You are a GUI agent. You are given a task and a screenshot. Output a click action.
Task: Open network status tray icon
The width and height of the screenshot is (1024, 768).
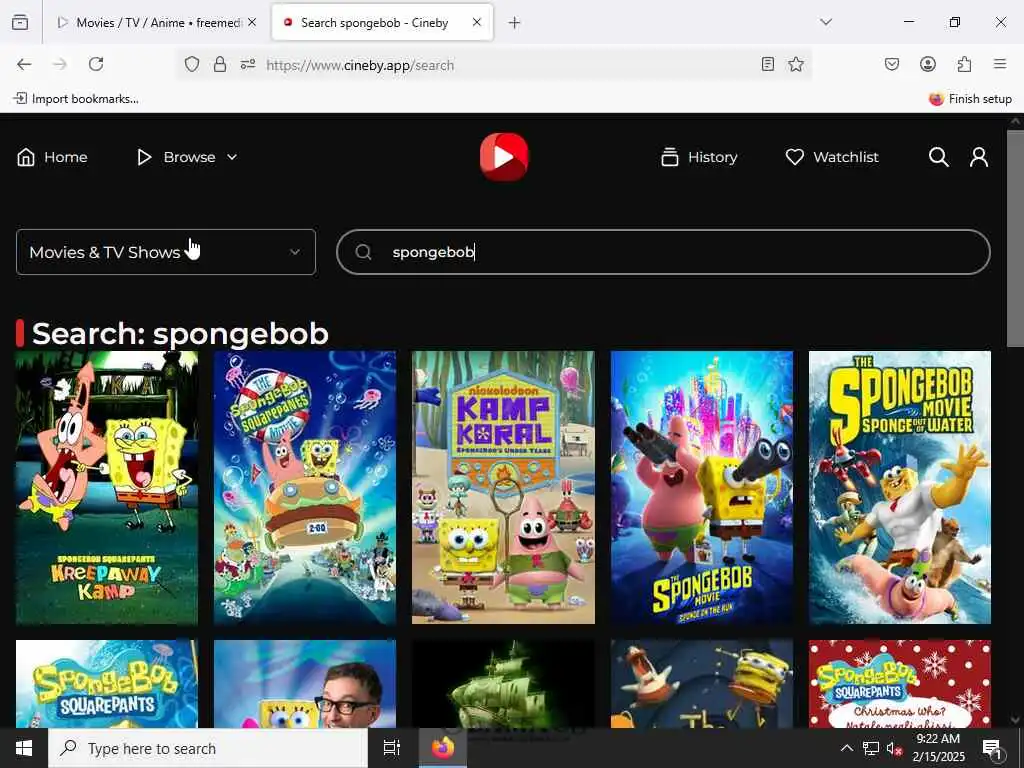pyautogui.click(x=871, y=748)
